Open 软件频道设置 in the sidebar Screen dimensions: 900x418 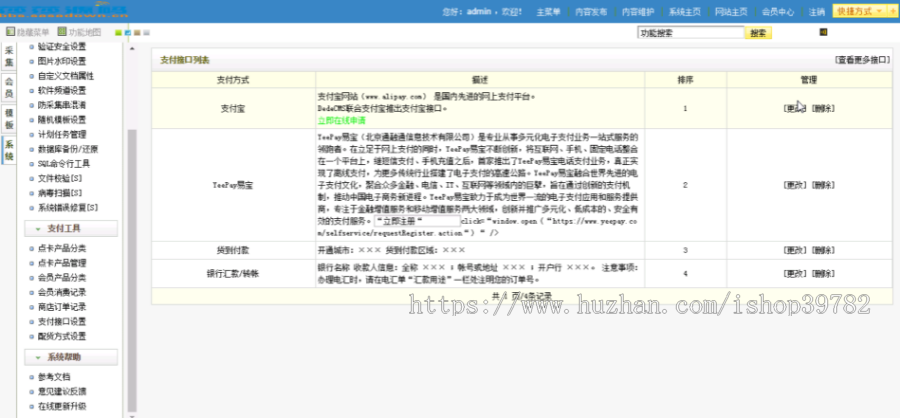(x=62, y=90)
